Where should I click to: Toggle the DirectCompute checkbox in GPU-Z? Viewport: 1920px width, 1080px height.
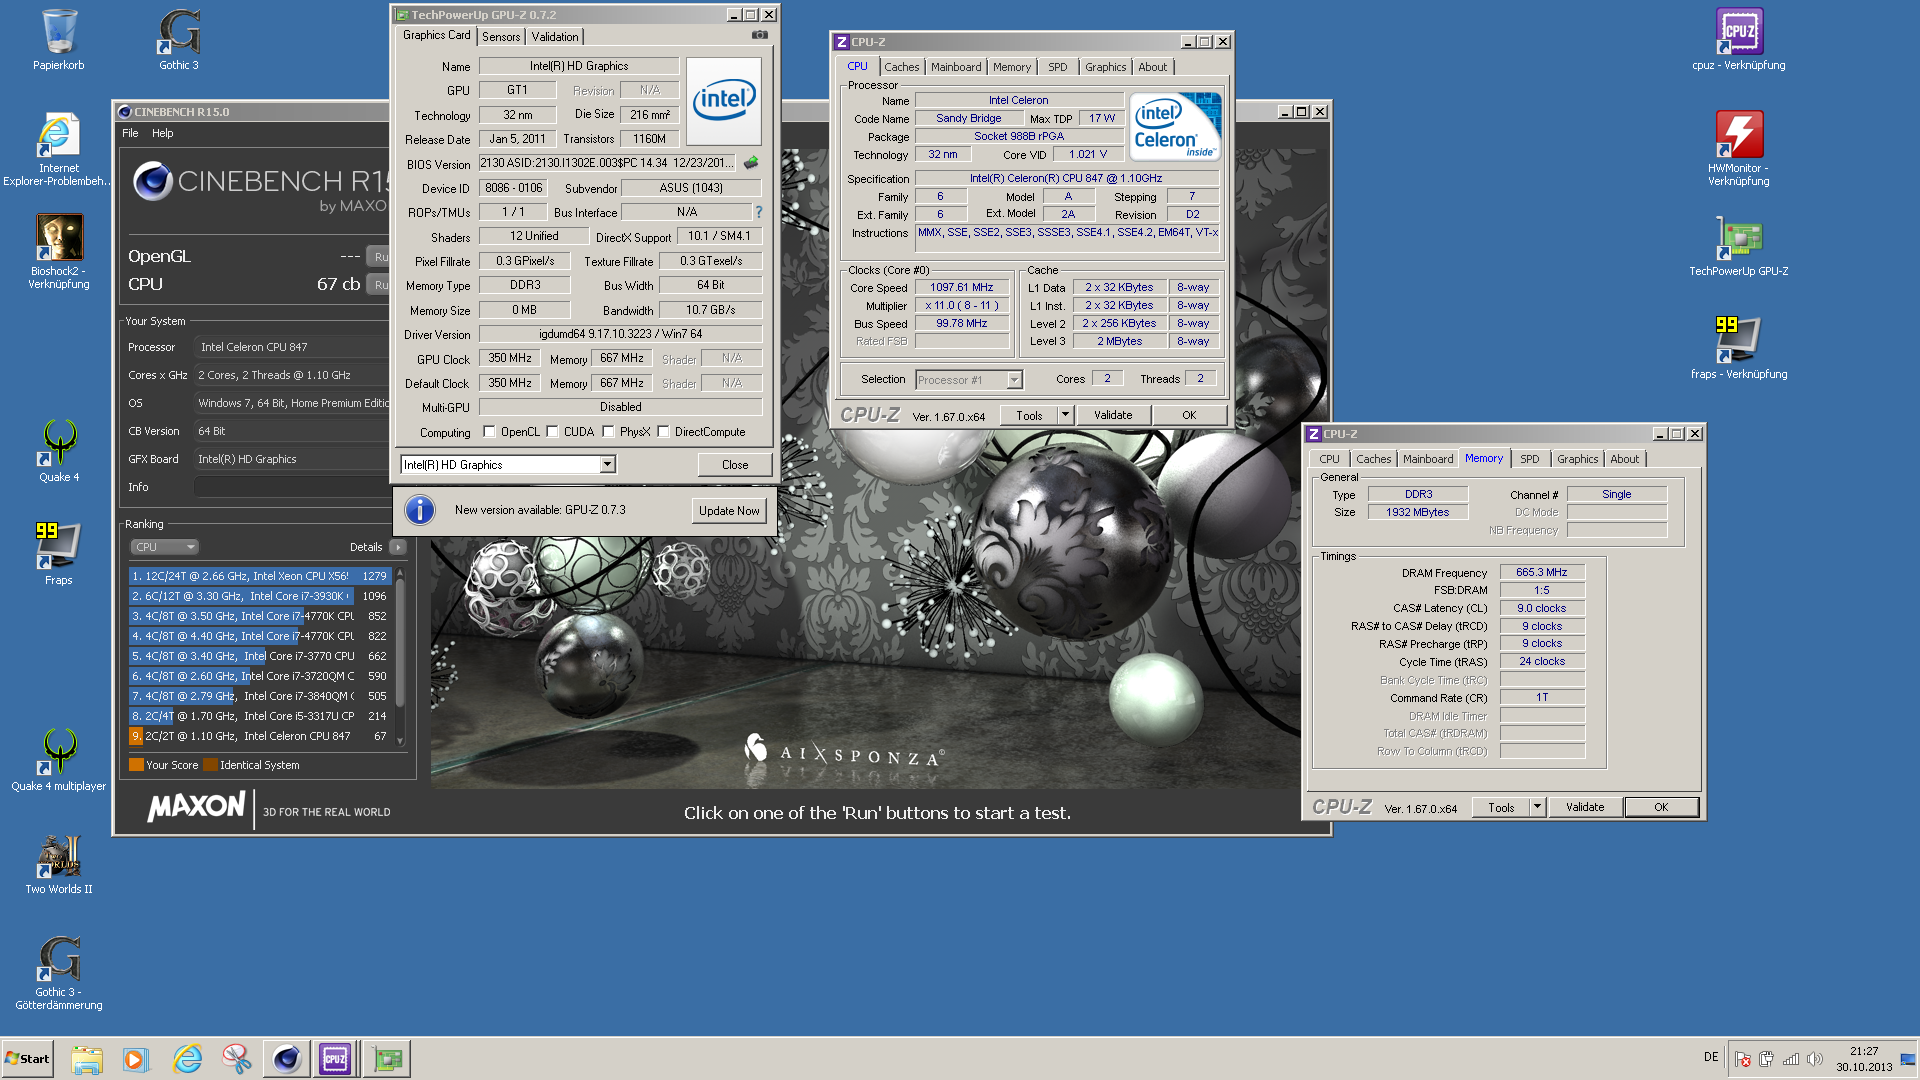coord(663,432)
